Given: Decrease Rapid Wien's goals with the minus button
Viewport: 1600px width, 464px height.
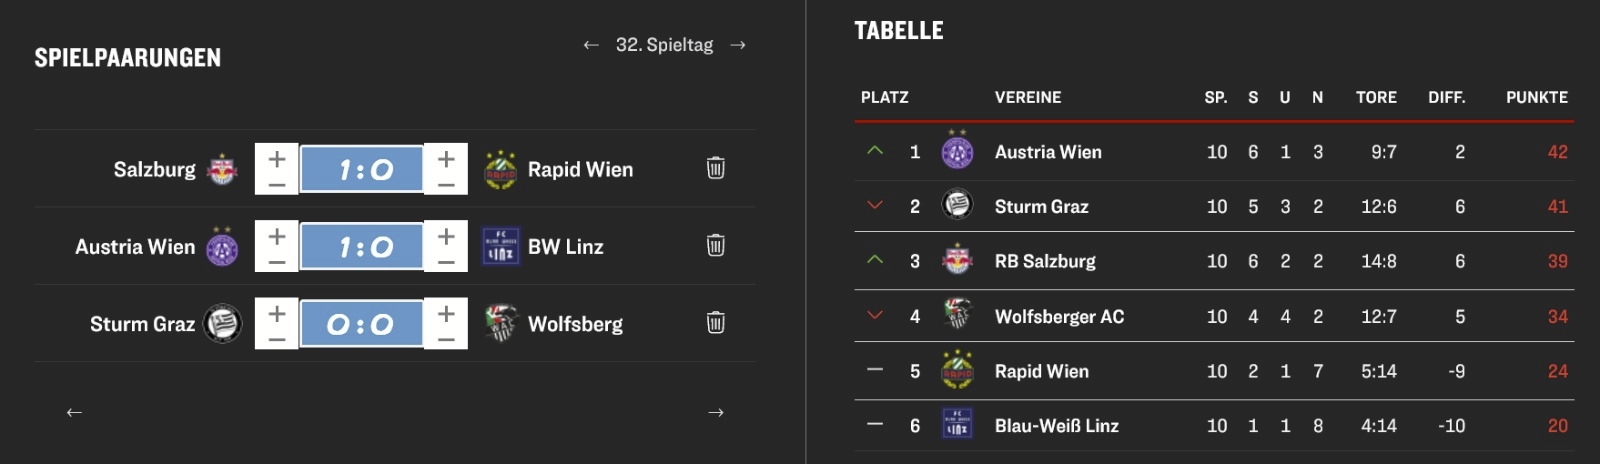Looking at the screenshot, I should tap(446, 183).
